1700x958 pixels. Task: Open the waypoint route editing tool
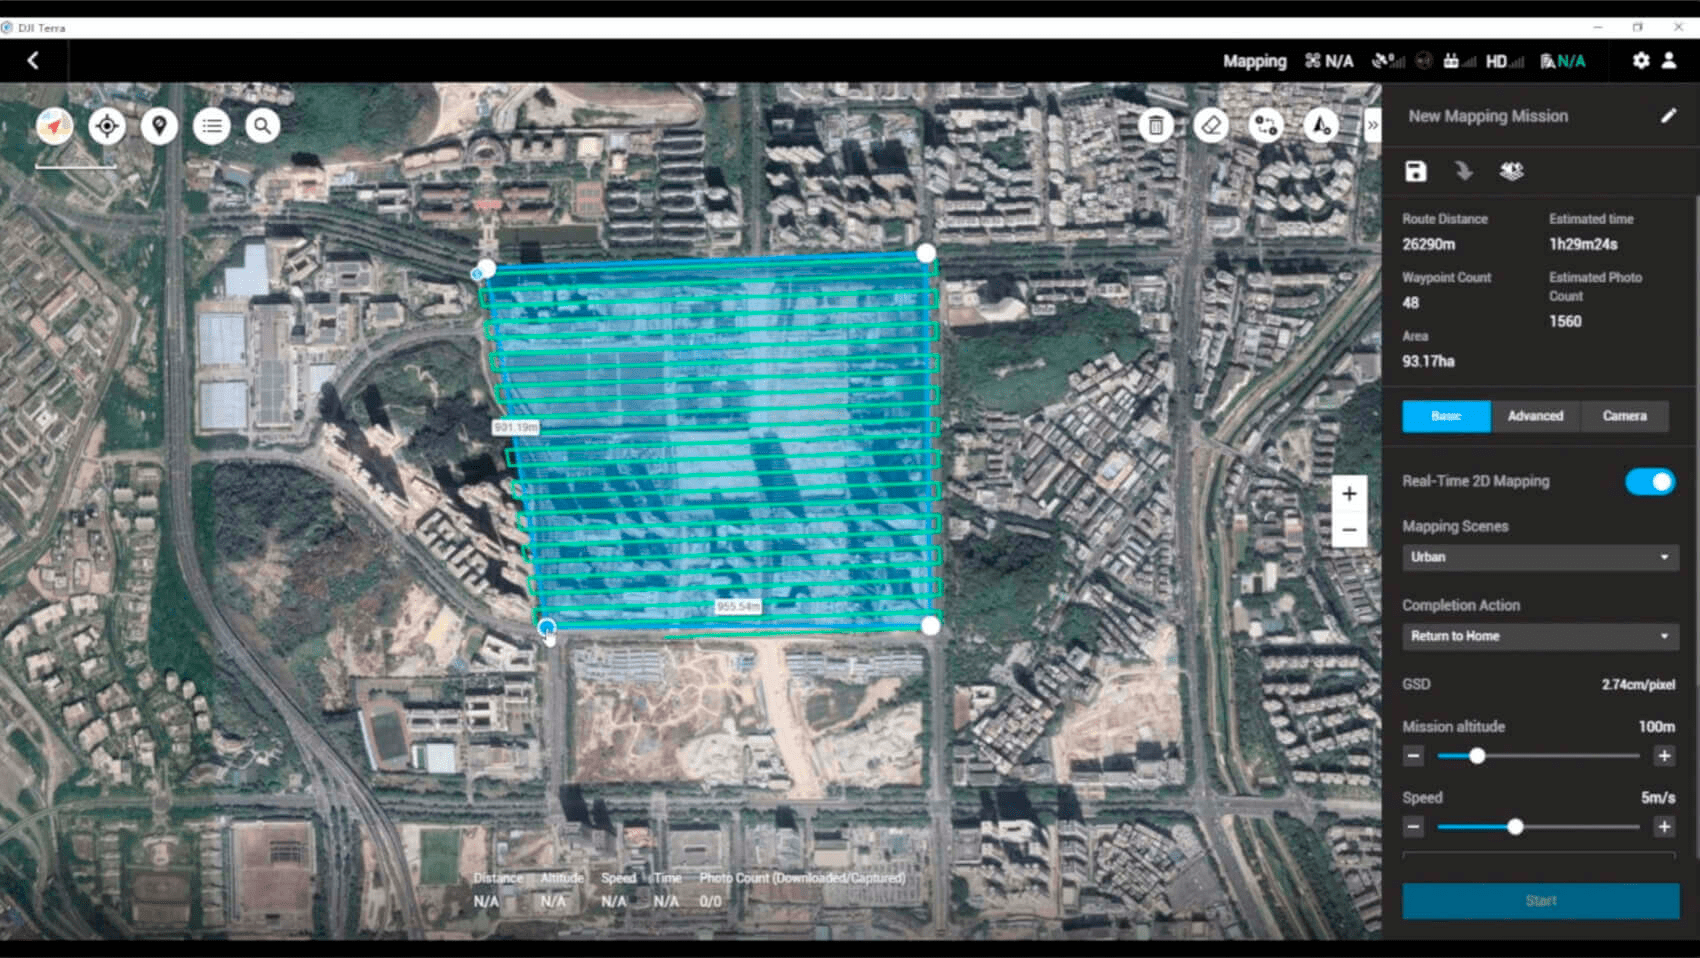tap(1265, 126)
